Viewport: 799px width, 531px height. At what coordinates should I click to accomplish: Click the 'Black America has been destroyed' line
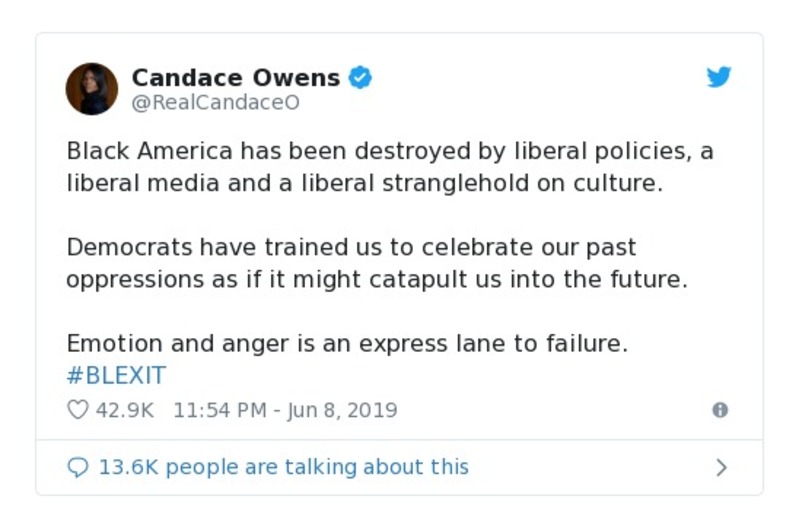point(389,151)
